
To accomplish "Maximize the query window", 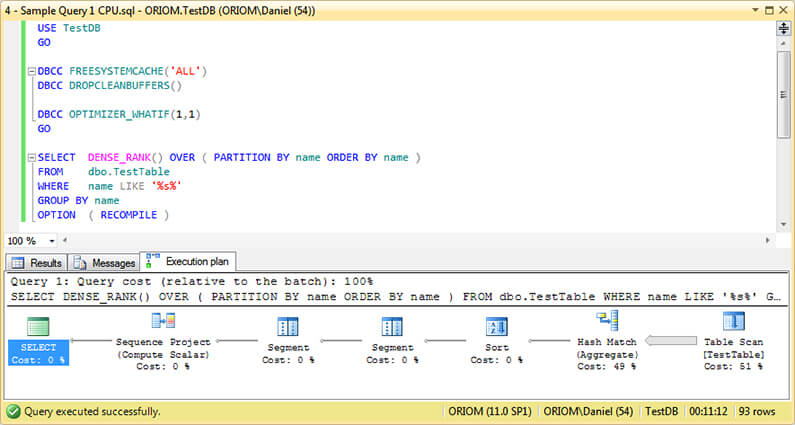I will [770, 10].
